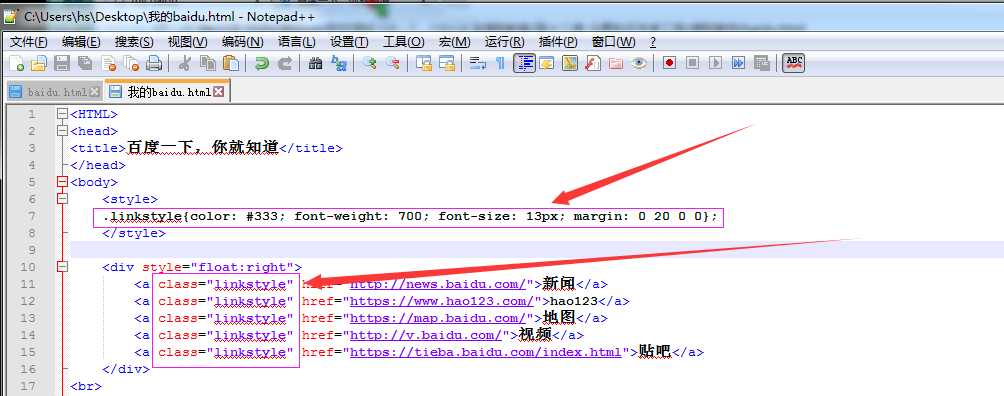Open the 设置(T) menu
This screenshot has height=396, width=1004.
[349, 42]
